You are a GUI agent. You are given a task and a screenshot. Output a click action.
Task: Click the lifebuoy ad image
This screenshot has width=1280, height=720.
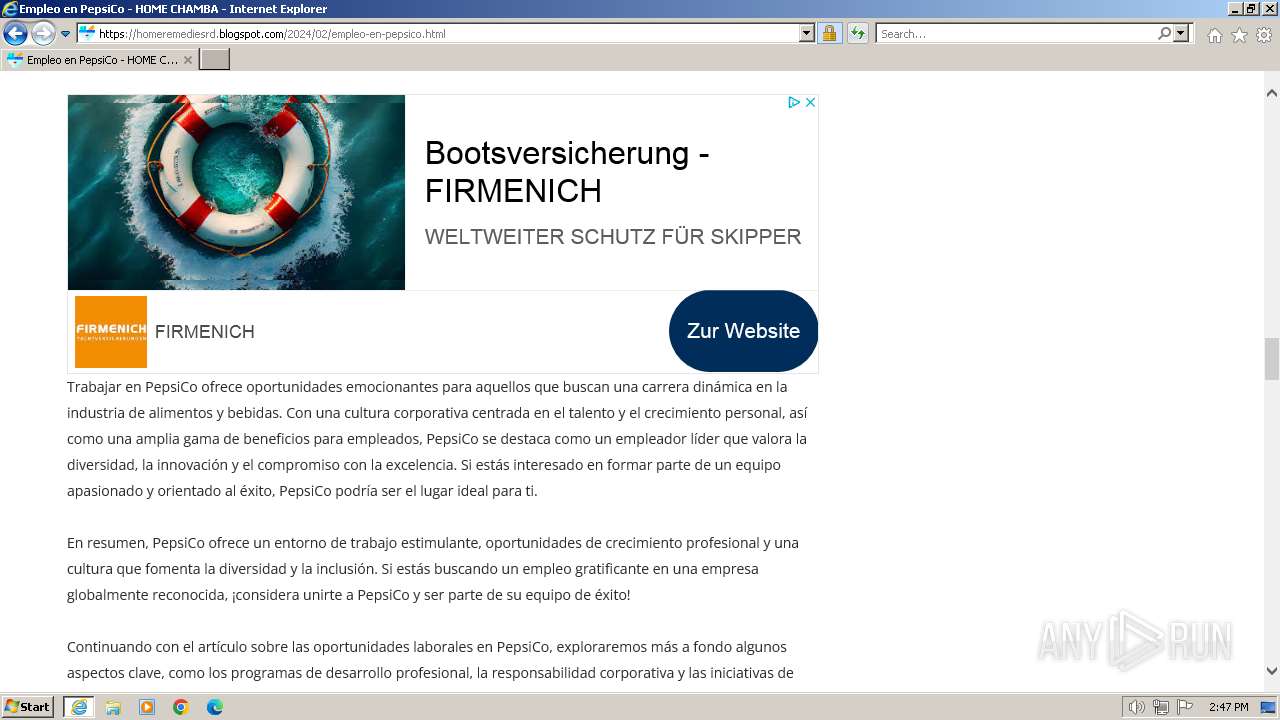tap(236, 192)
